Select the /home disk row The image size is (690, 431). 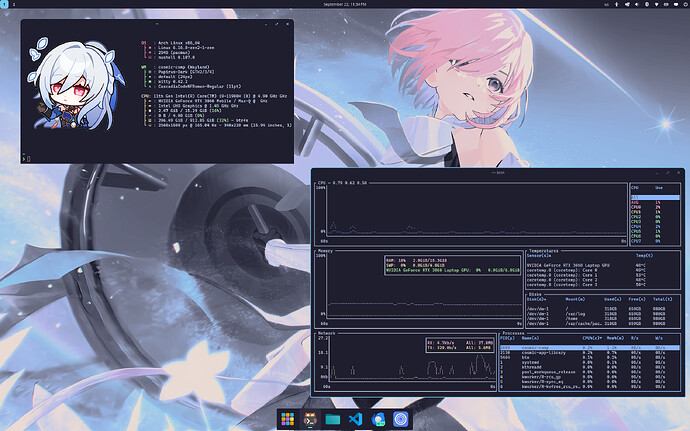[x=603, y=319]
